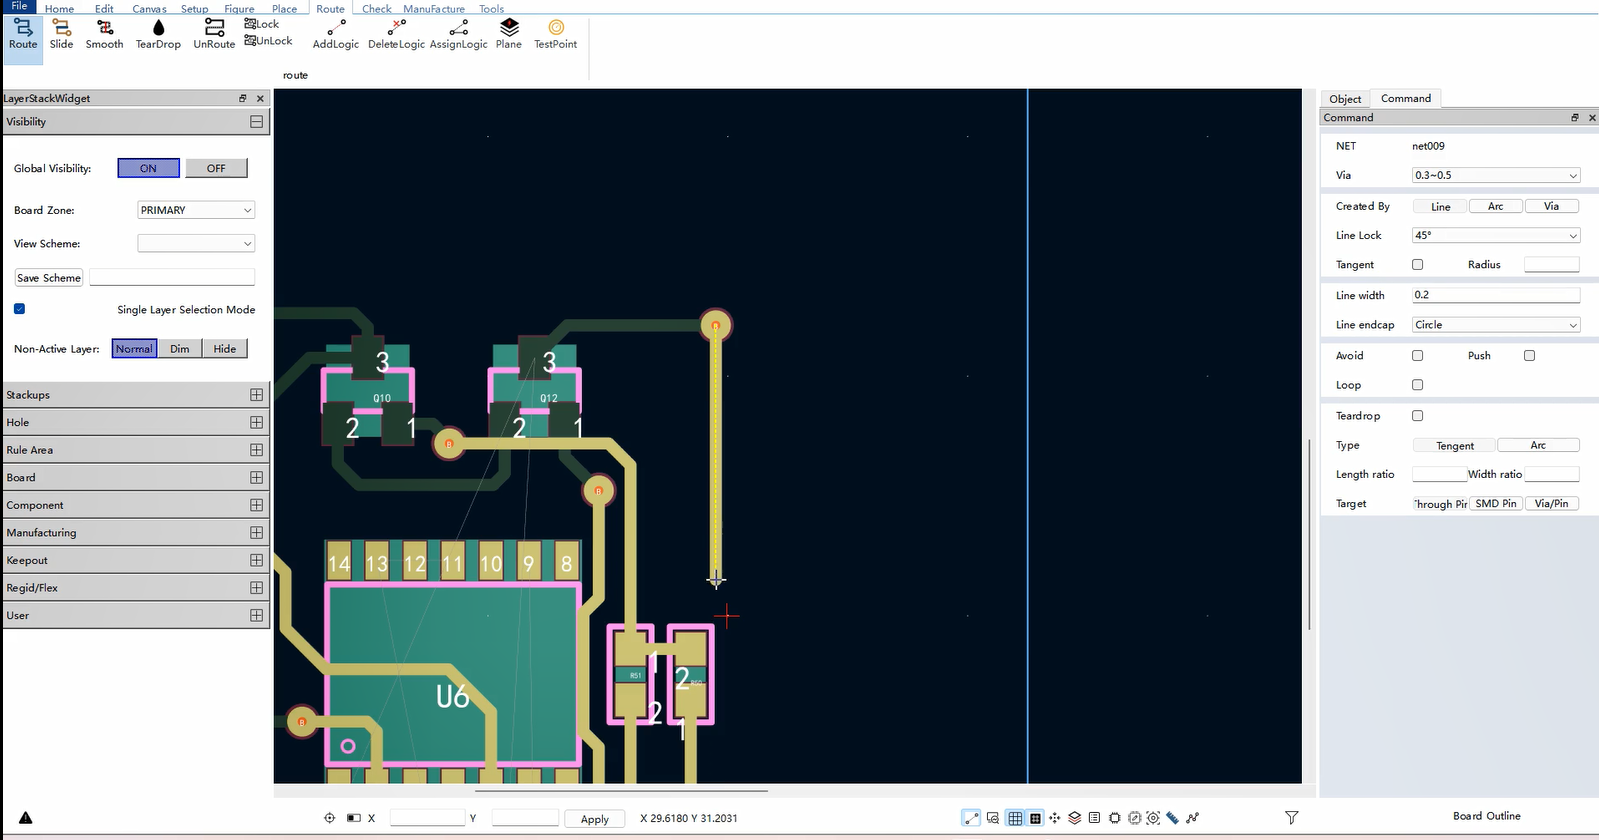Click the Save Scheme button
The width and height of the screenshot is (1599, 840).
click(x=48, y=277)
